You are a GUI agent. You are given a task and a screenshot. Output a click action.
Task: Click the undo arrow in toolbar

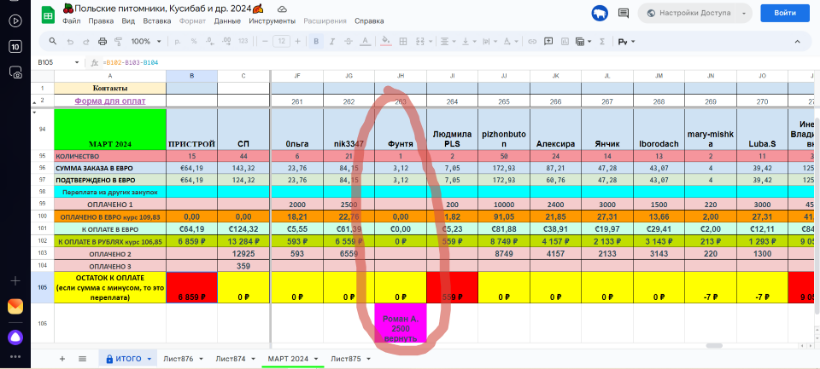[70, 41]
